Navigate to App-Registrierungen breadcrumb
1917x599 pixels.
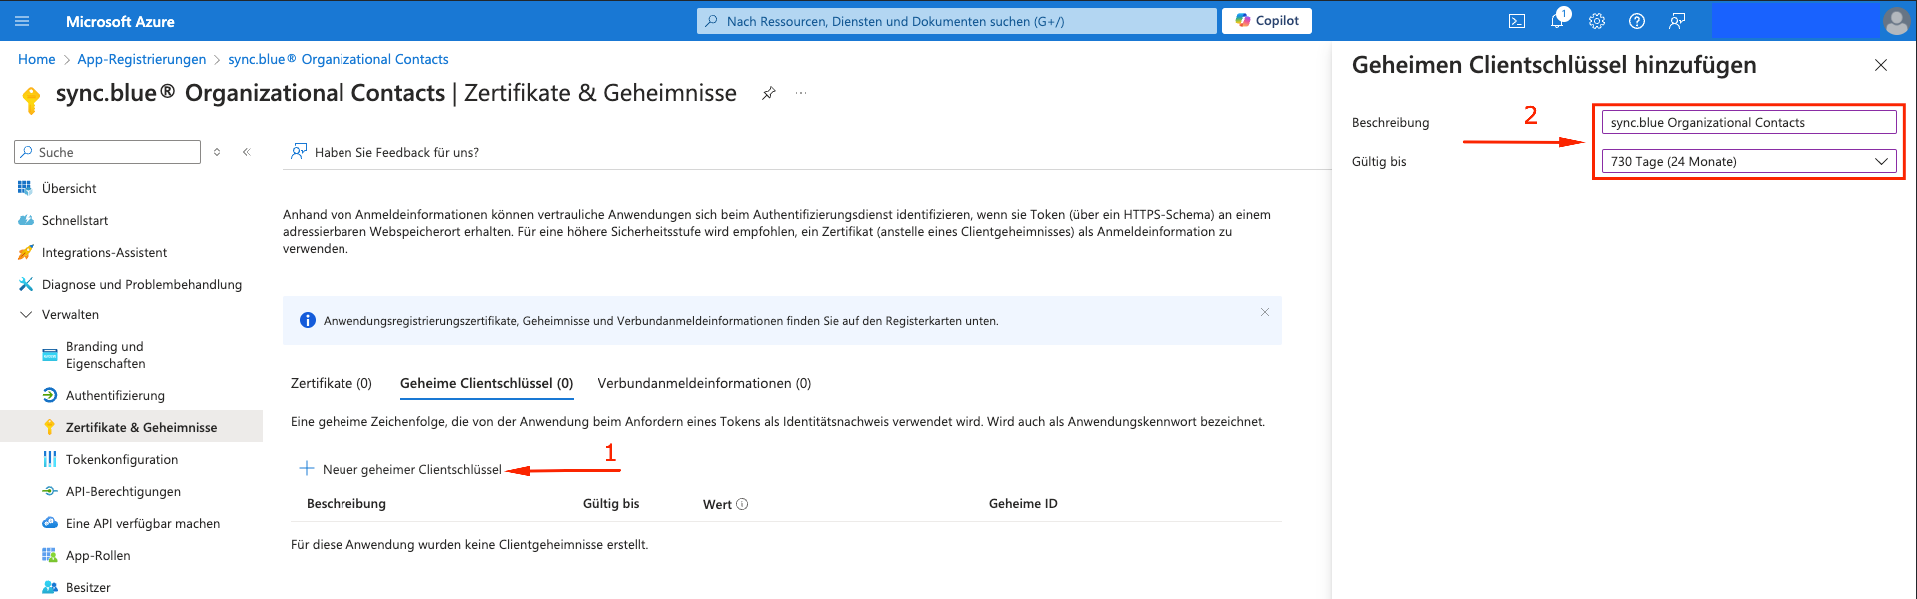(142, 59)
